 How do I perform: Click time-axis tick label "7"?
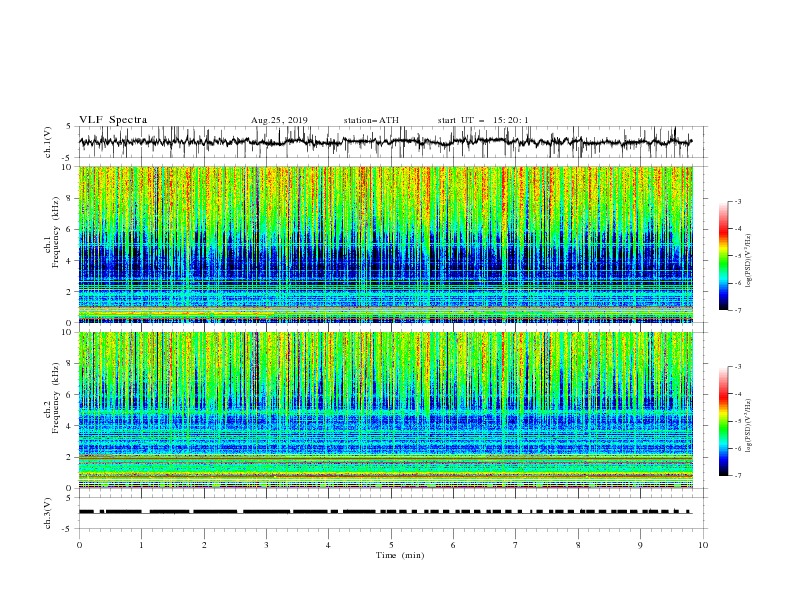click(516, 545)
